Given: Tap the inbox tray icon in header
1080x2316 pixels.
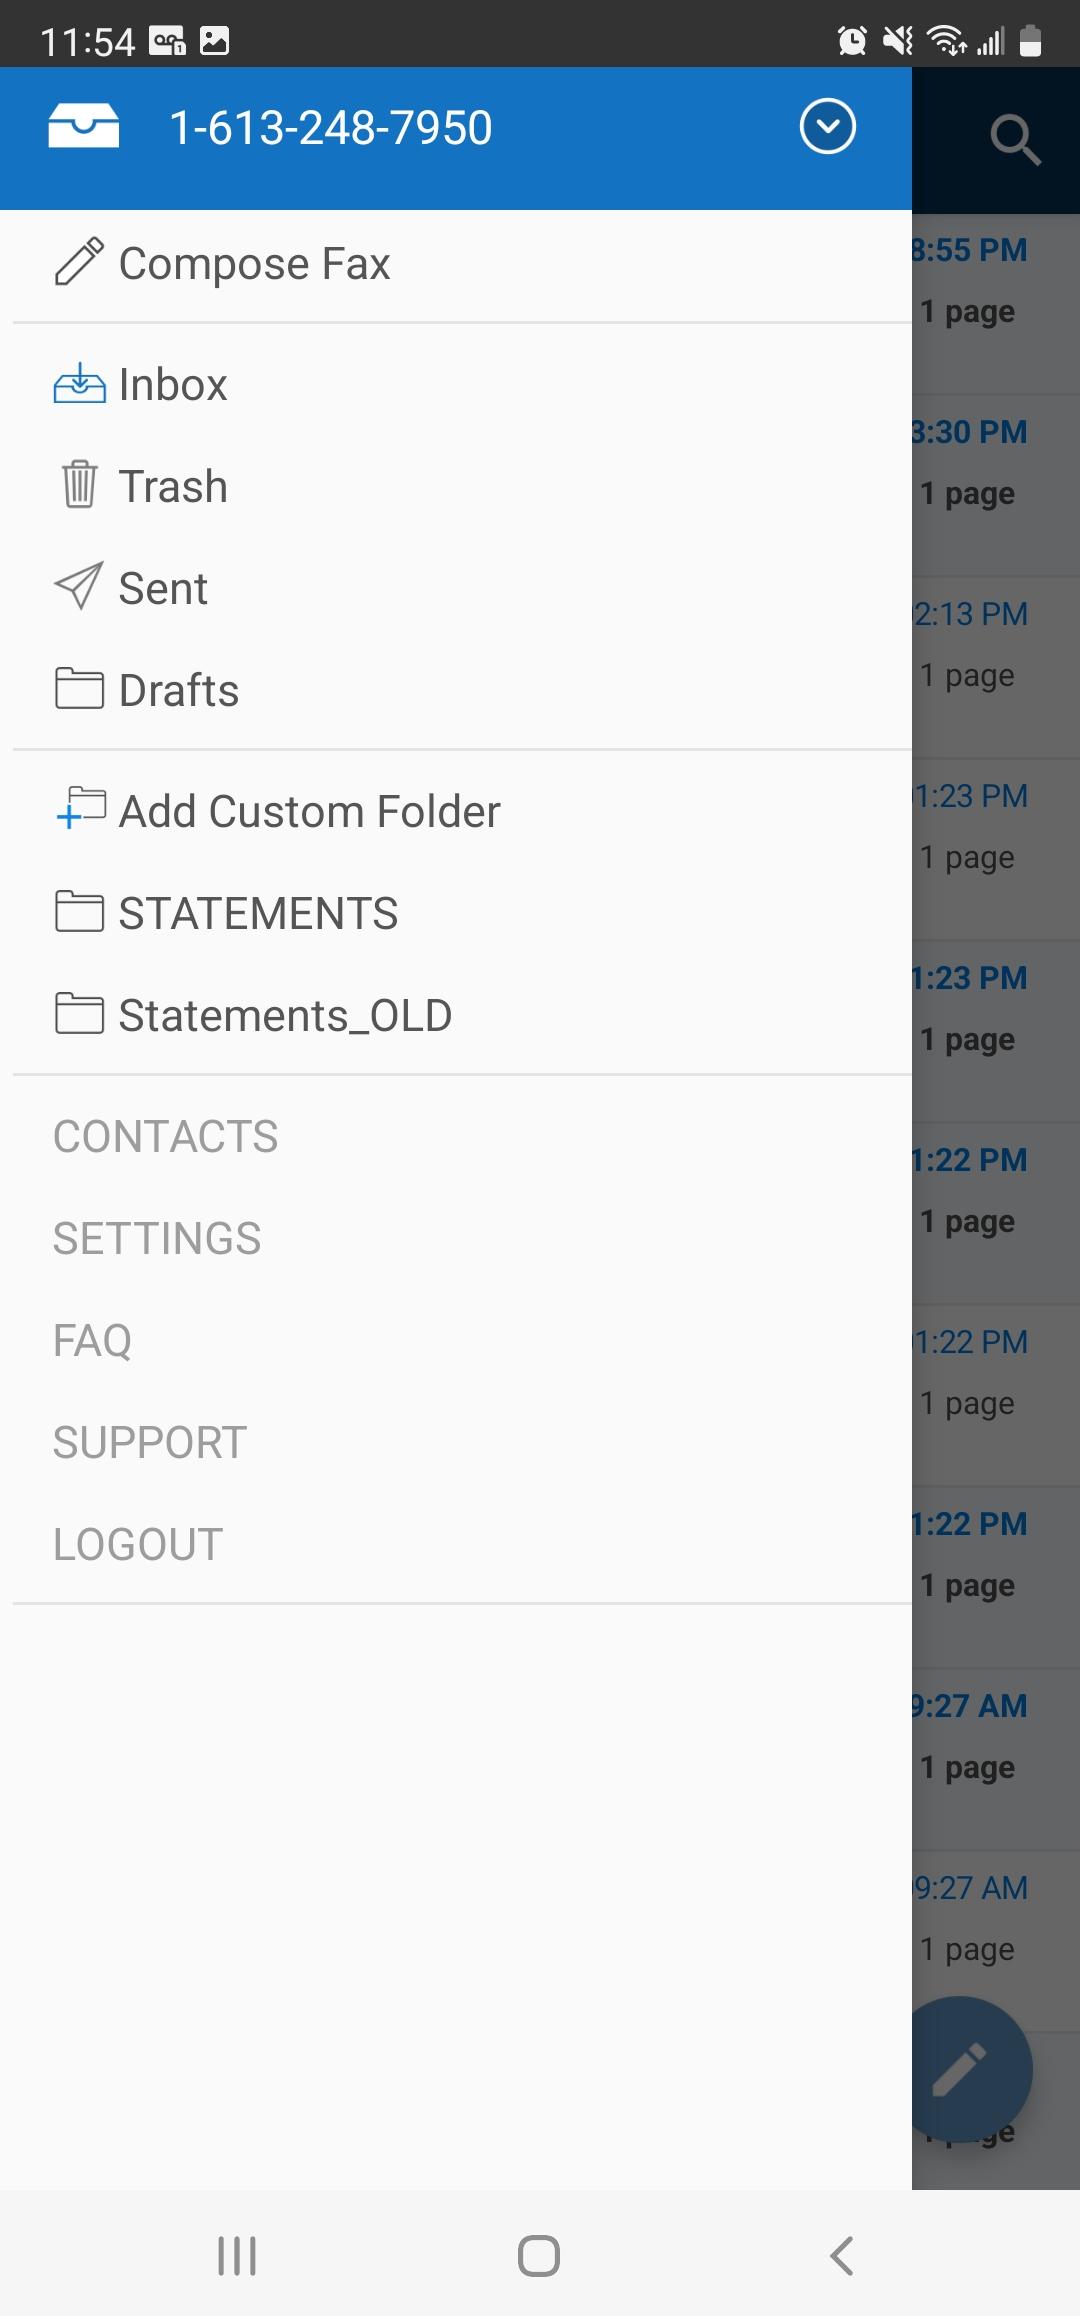Looking at the screenshot, I should tap(84, 127).
